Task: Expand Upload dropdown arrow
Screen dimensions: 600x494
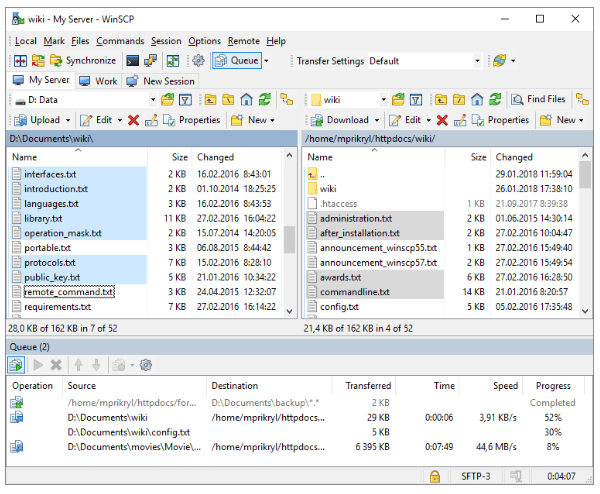Action: 68,120
